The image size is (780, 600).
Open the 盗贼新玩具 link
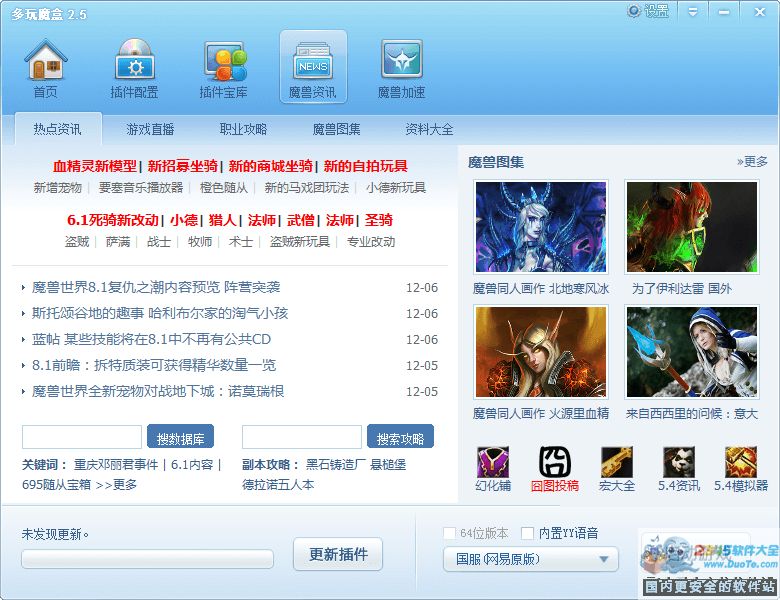300,242
